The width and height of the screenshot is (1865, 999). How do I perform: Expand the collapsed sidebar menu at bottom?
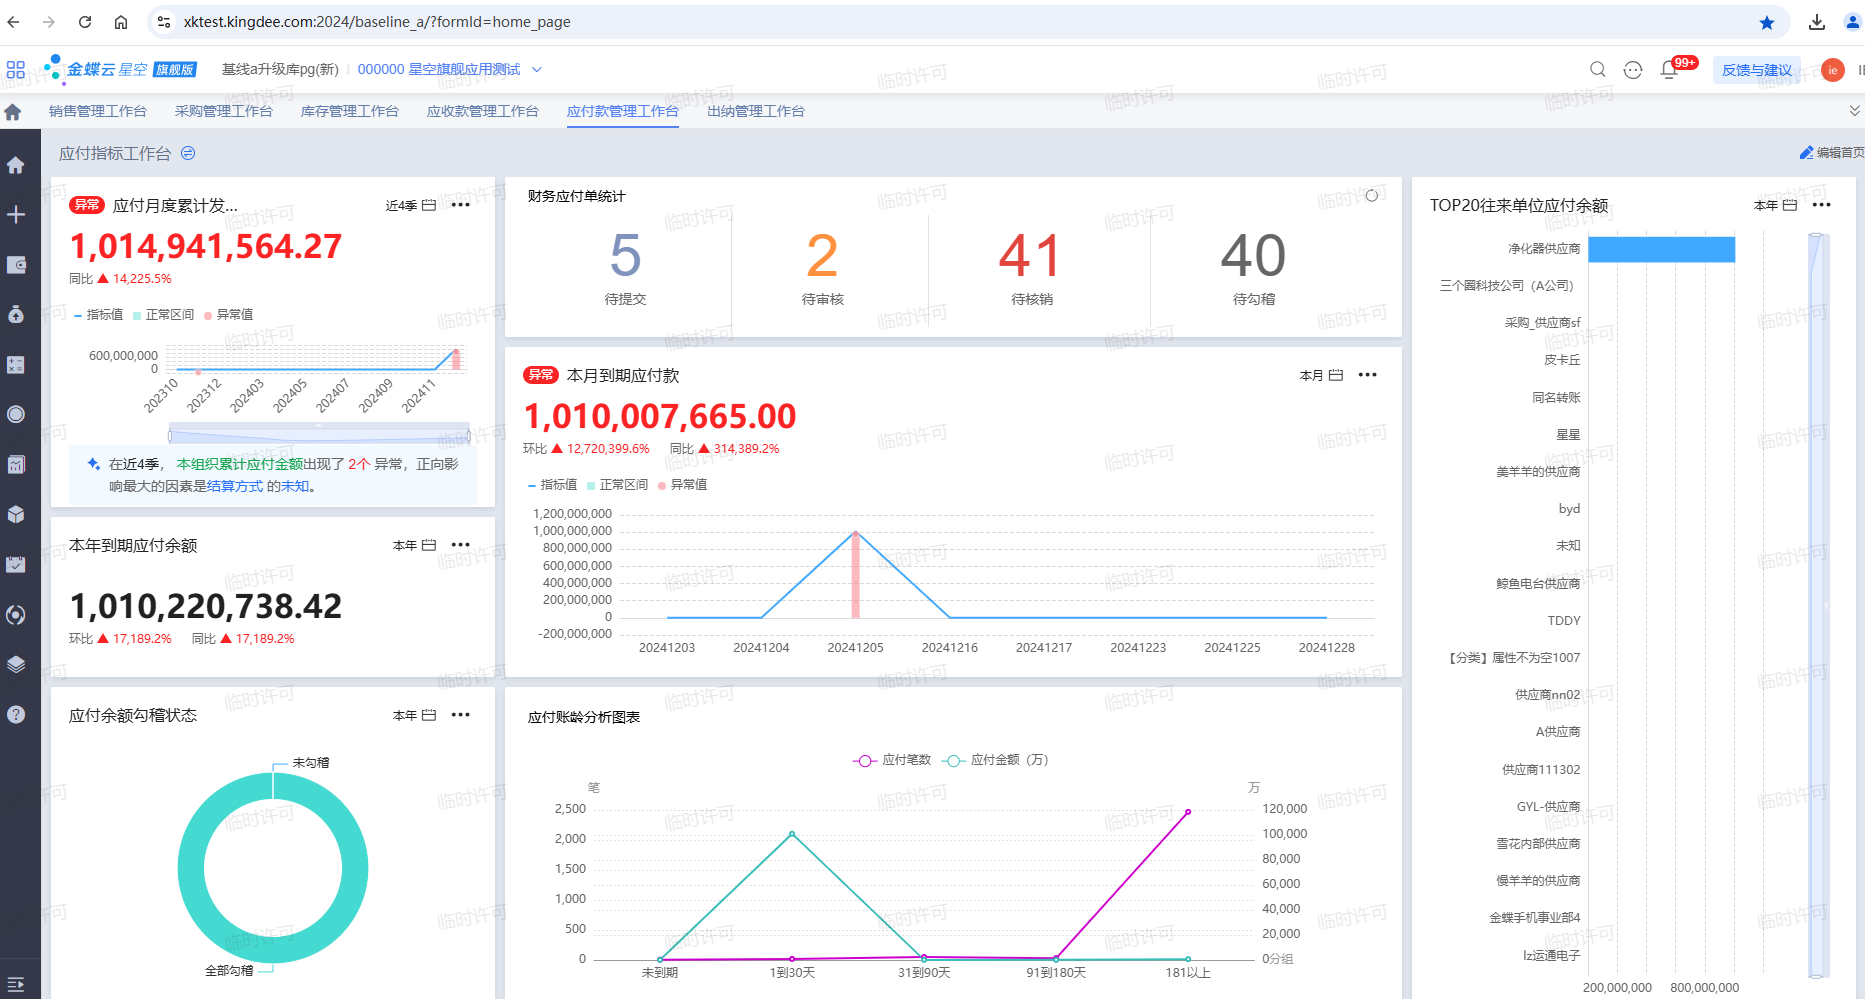click(x=16, y=984)
